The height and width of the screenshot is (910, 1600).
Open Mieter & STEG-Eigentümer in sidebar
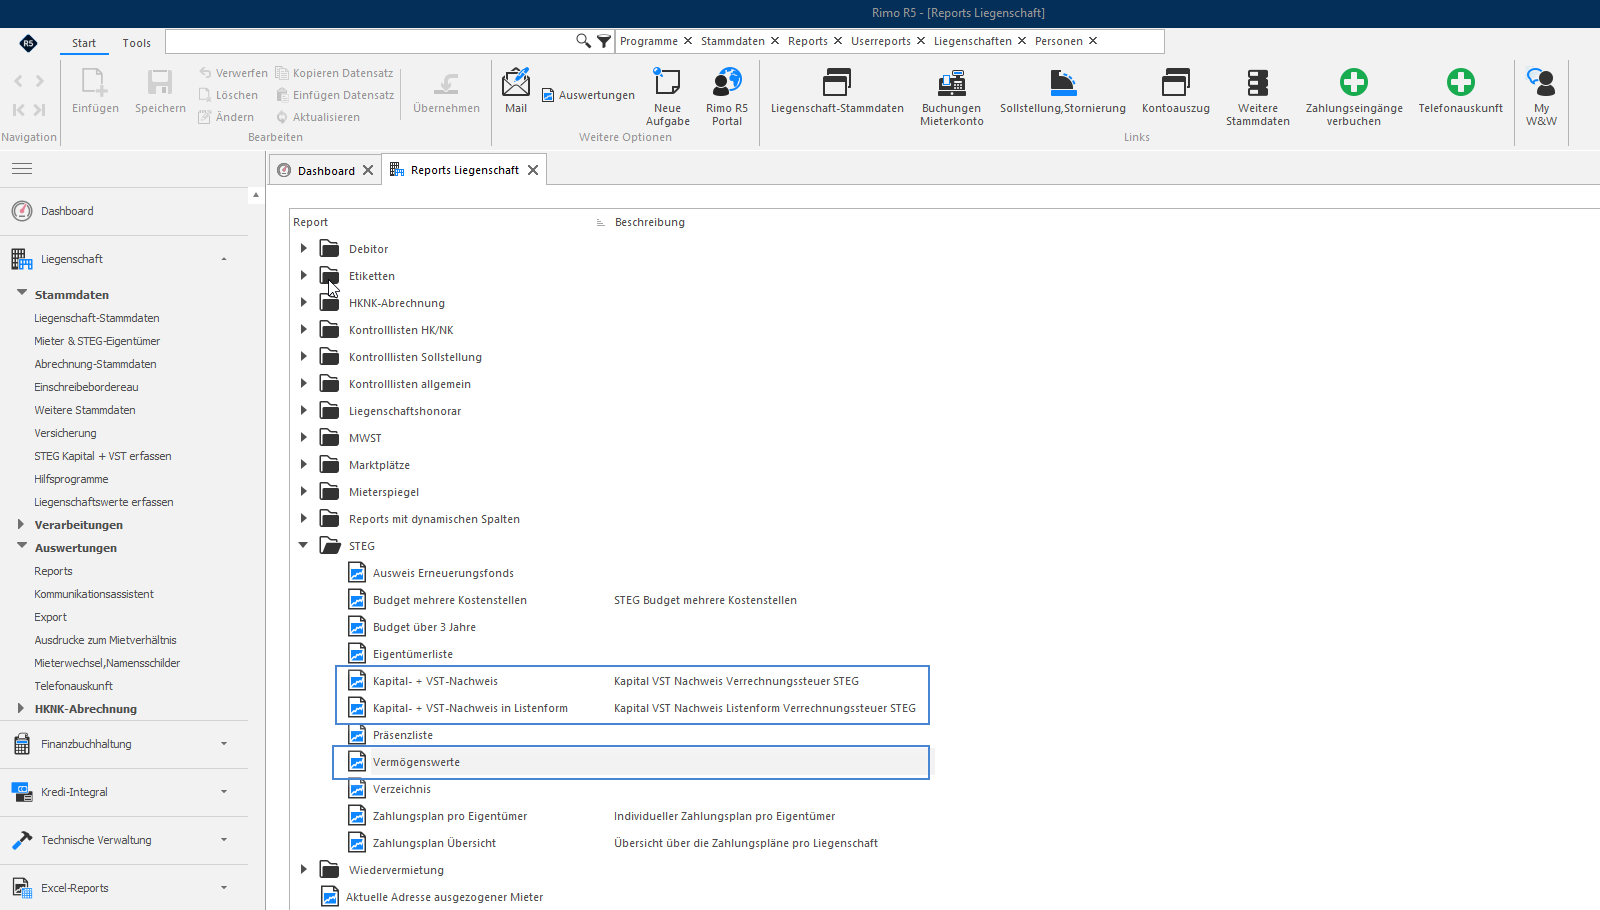click(x=97, y=341)
